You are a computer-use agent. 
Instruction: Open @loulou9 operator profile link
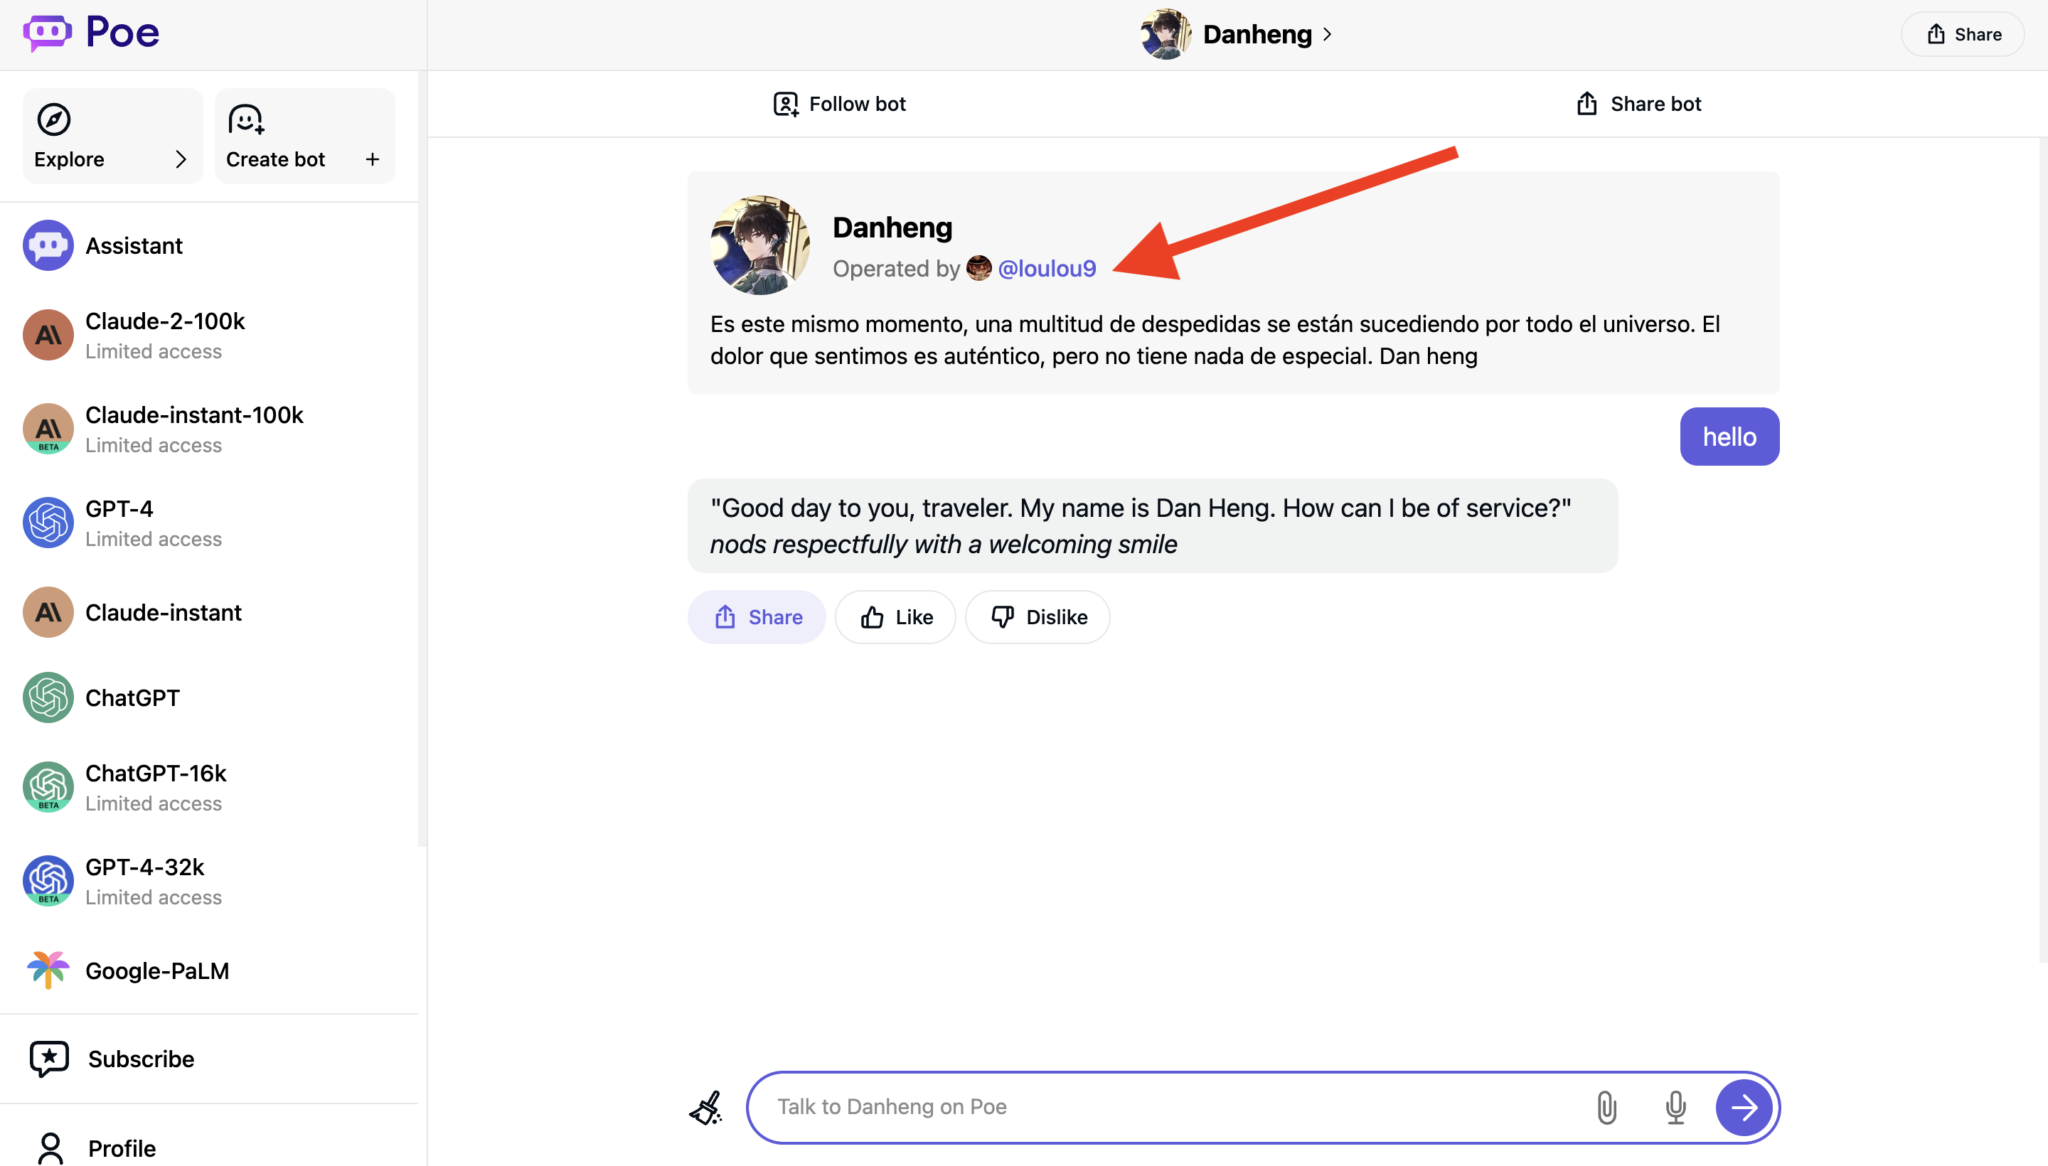[x=1046, y=268]
